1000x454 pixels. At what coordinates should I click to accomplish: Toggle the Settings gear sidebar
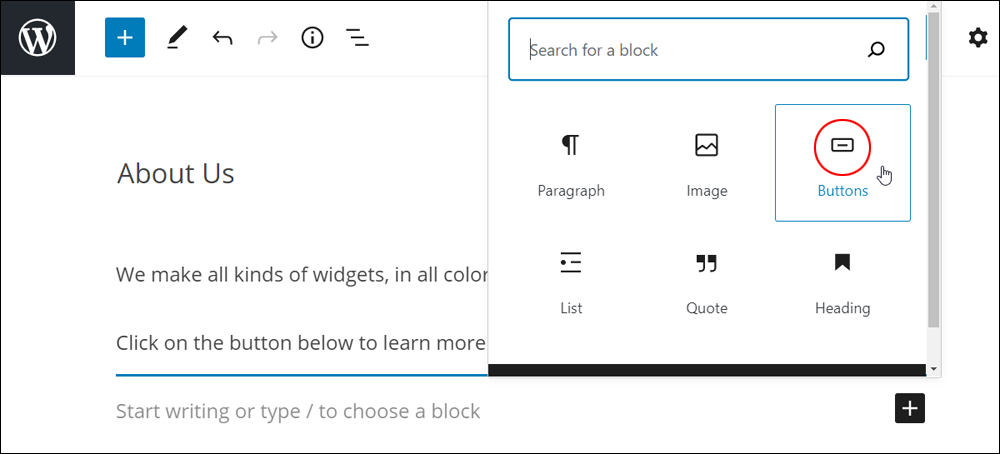pos(978,38)
